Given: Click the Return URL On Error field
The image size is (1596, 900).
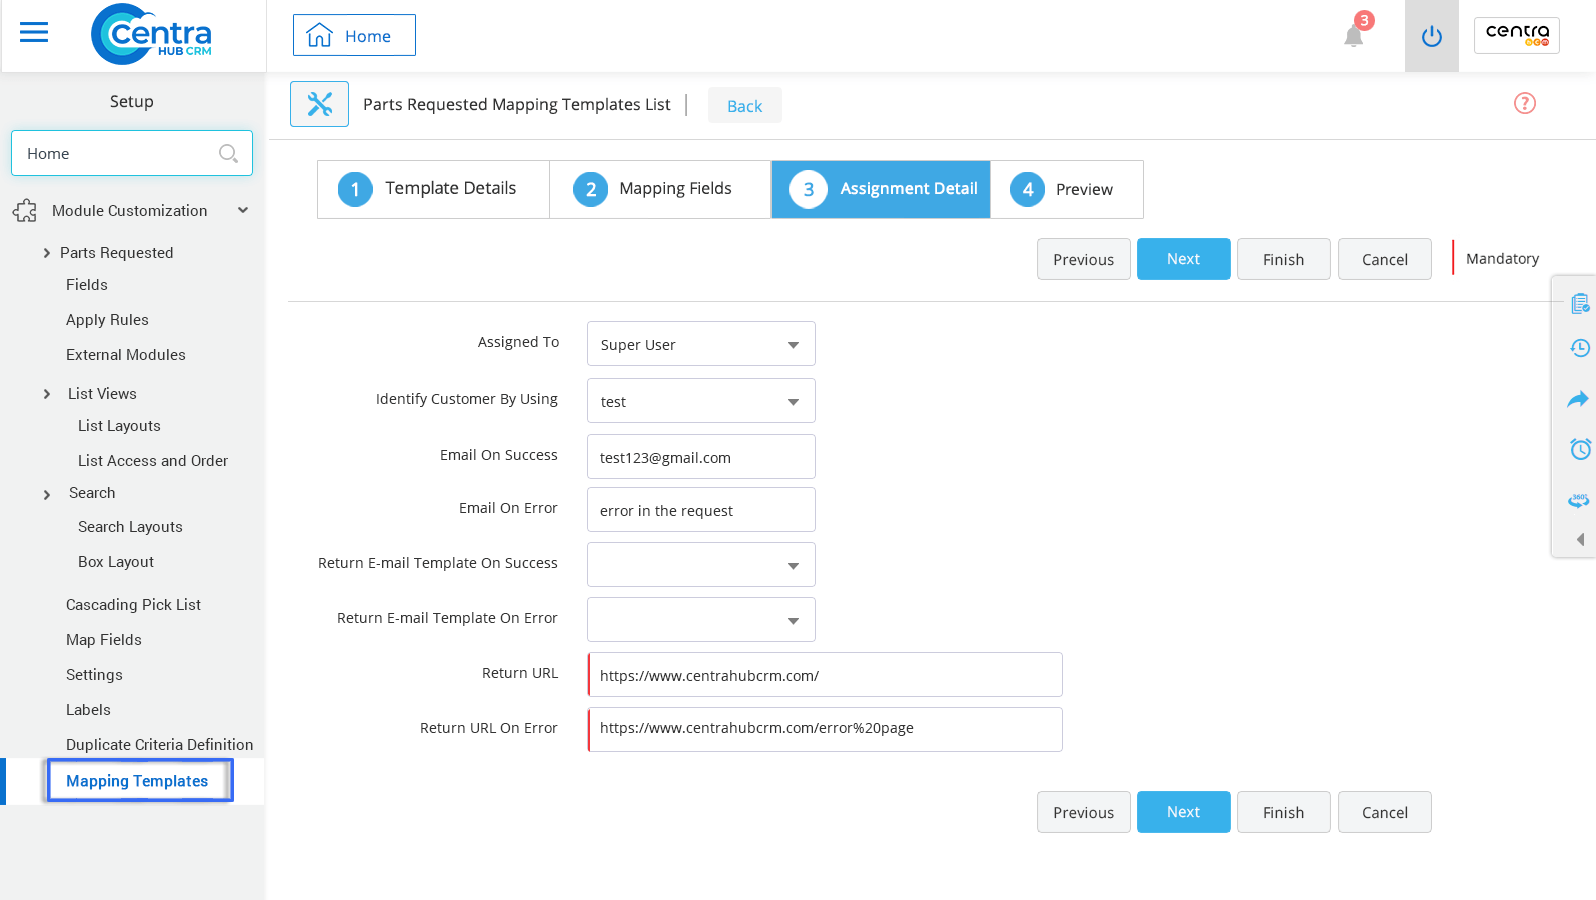Looking at the screenshot, I should pos(825,729).
